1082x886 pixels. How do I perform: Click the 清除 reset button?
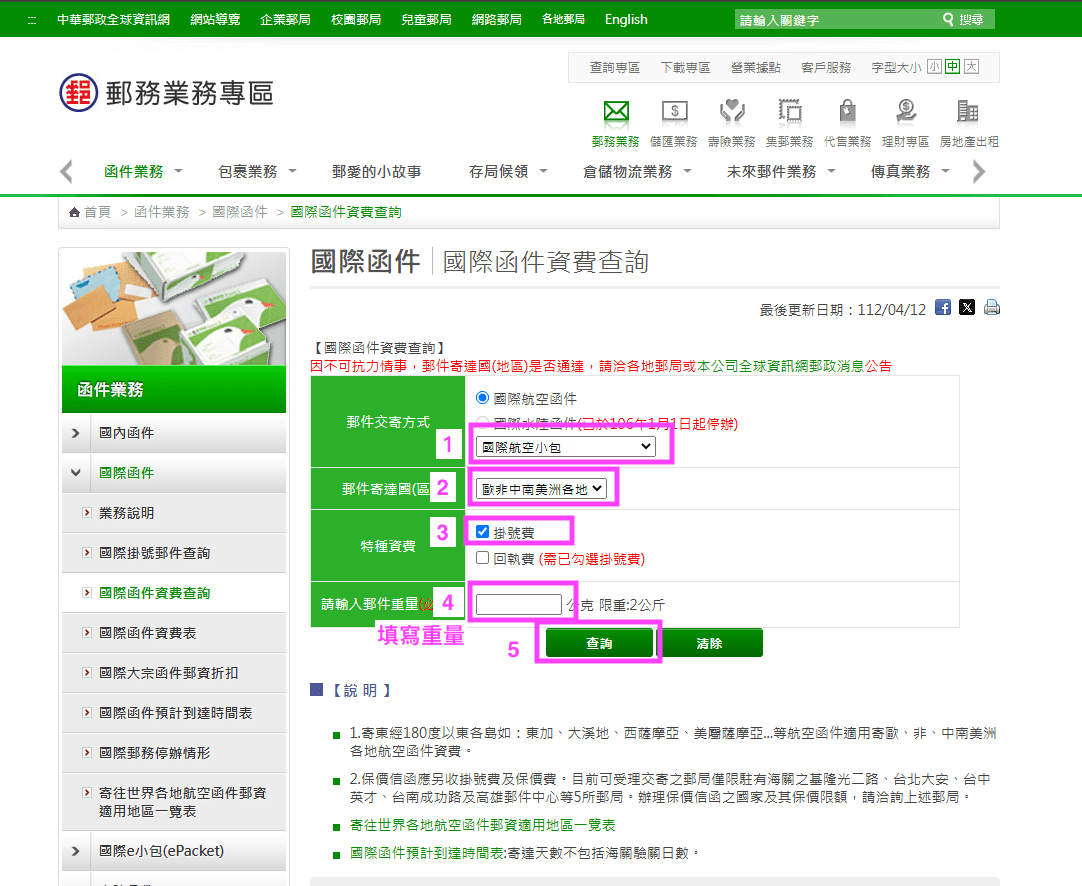tap(709, 643)
